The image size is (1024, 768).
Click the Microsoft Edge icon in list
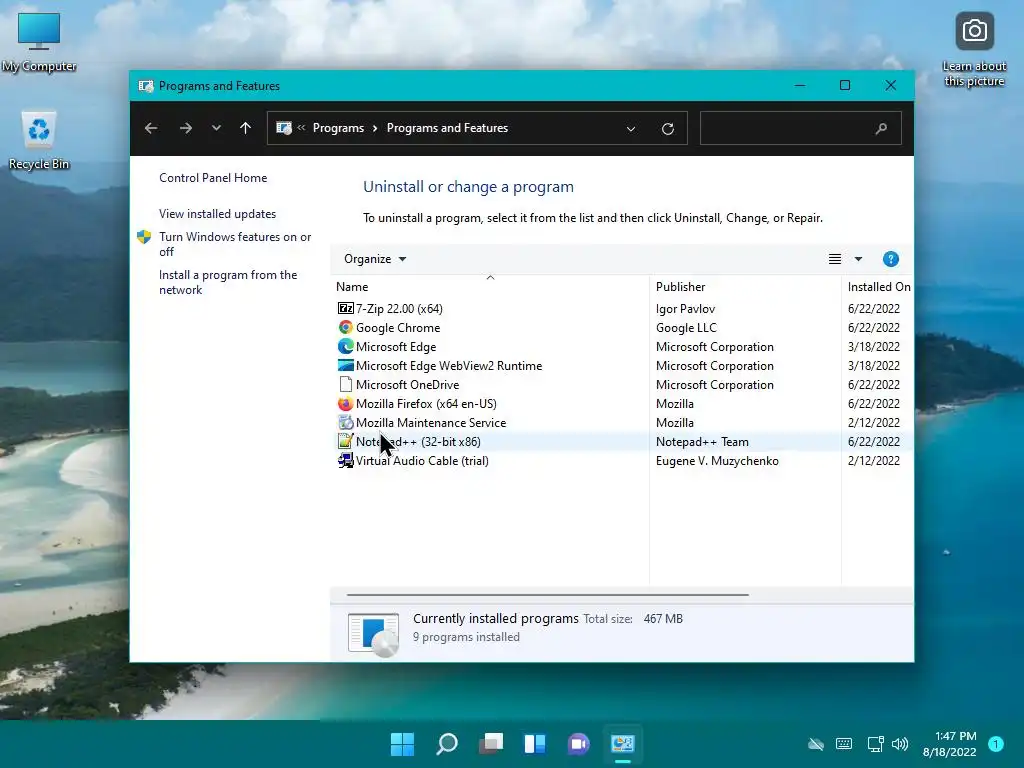(x=345, y=346)
